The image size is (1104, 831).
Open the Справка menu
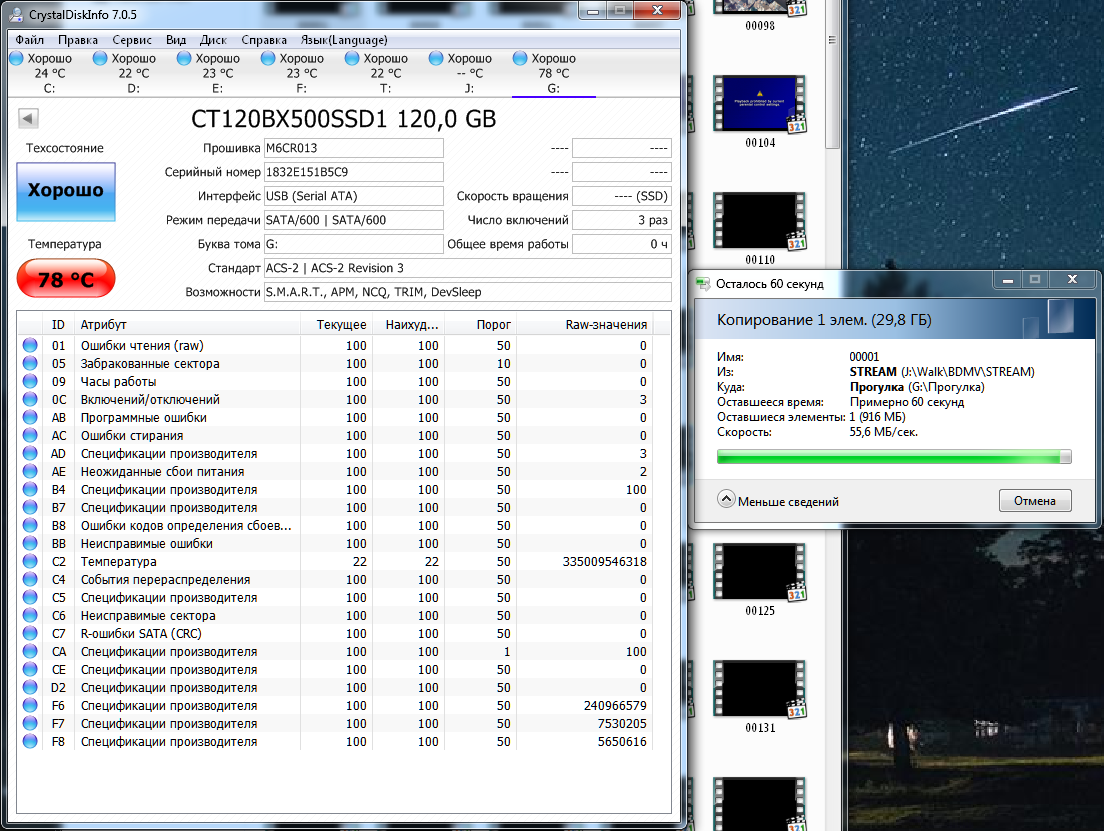coord(264,40)
